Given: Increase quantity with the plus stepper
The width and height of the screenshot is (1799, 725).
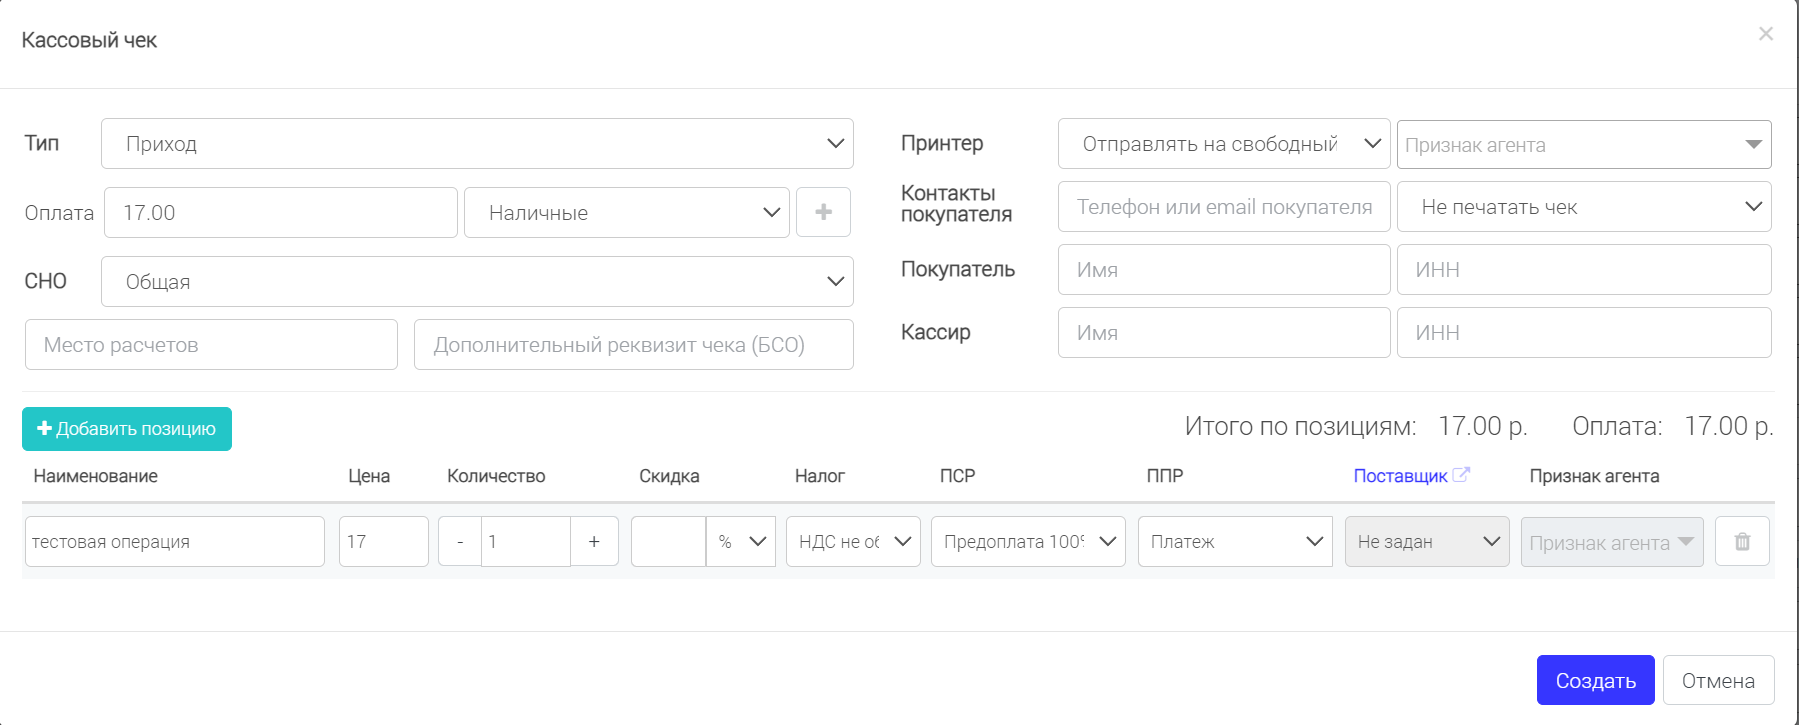Looking at the screenshot, I should 594,541.
